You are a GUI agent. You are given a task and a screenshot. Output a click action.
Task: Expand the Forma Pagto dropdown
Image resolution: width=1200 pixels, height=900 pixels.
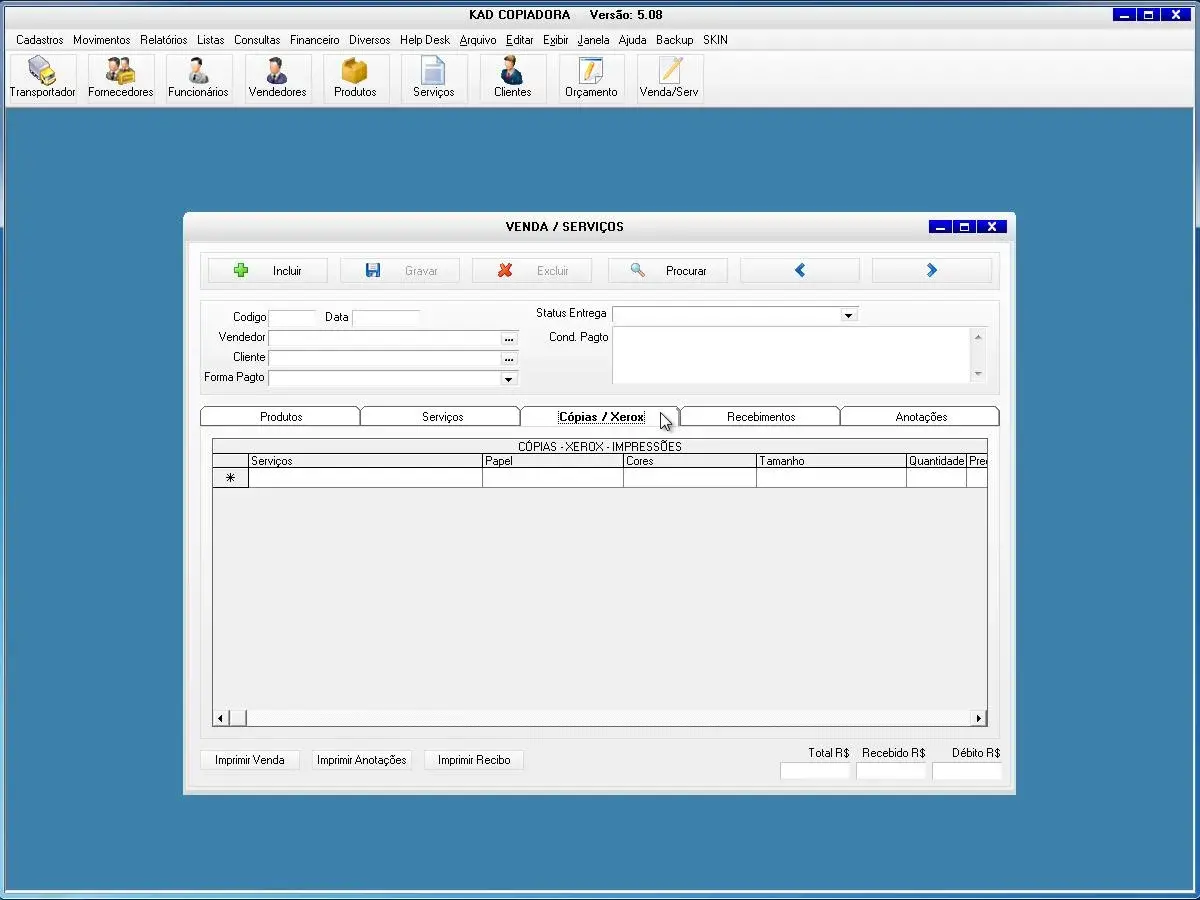508,379
